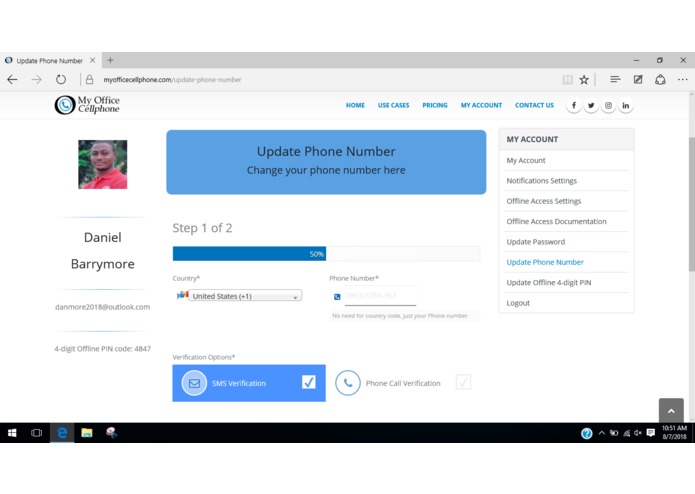Click the network tray icon
Screen dimensions: 695x494
(x=626, y=433)
